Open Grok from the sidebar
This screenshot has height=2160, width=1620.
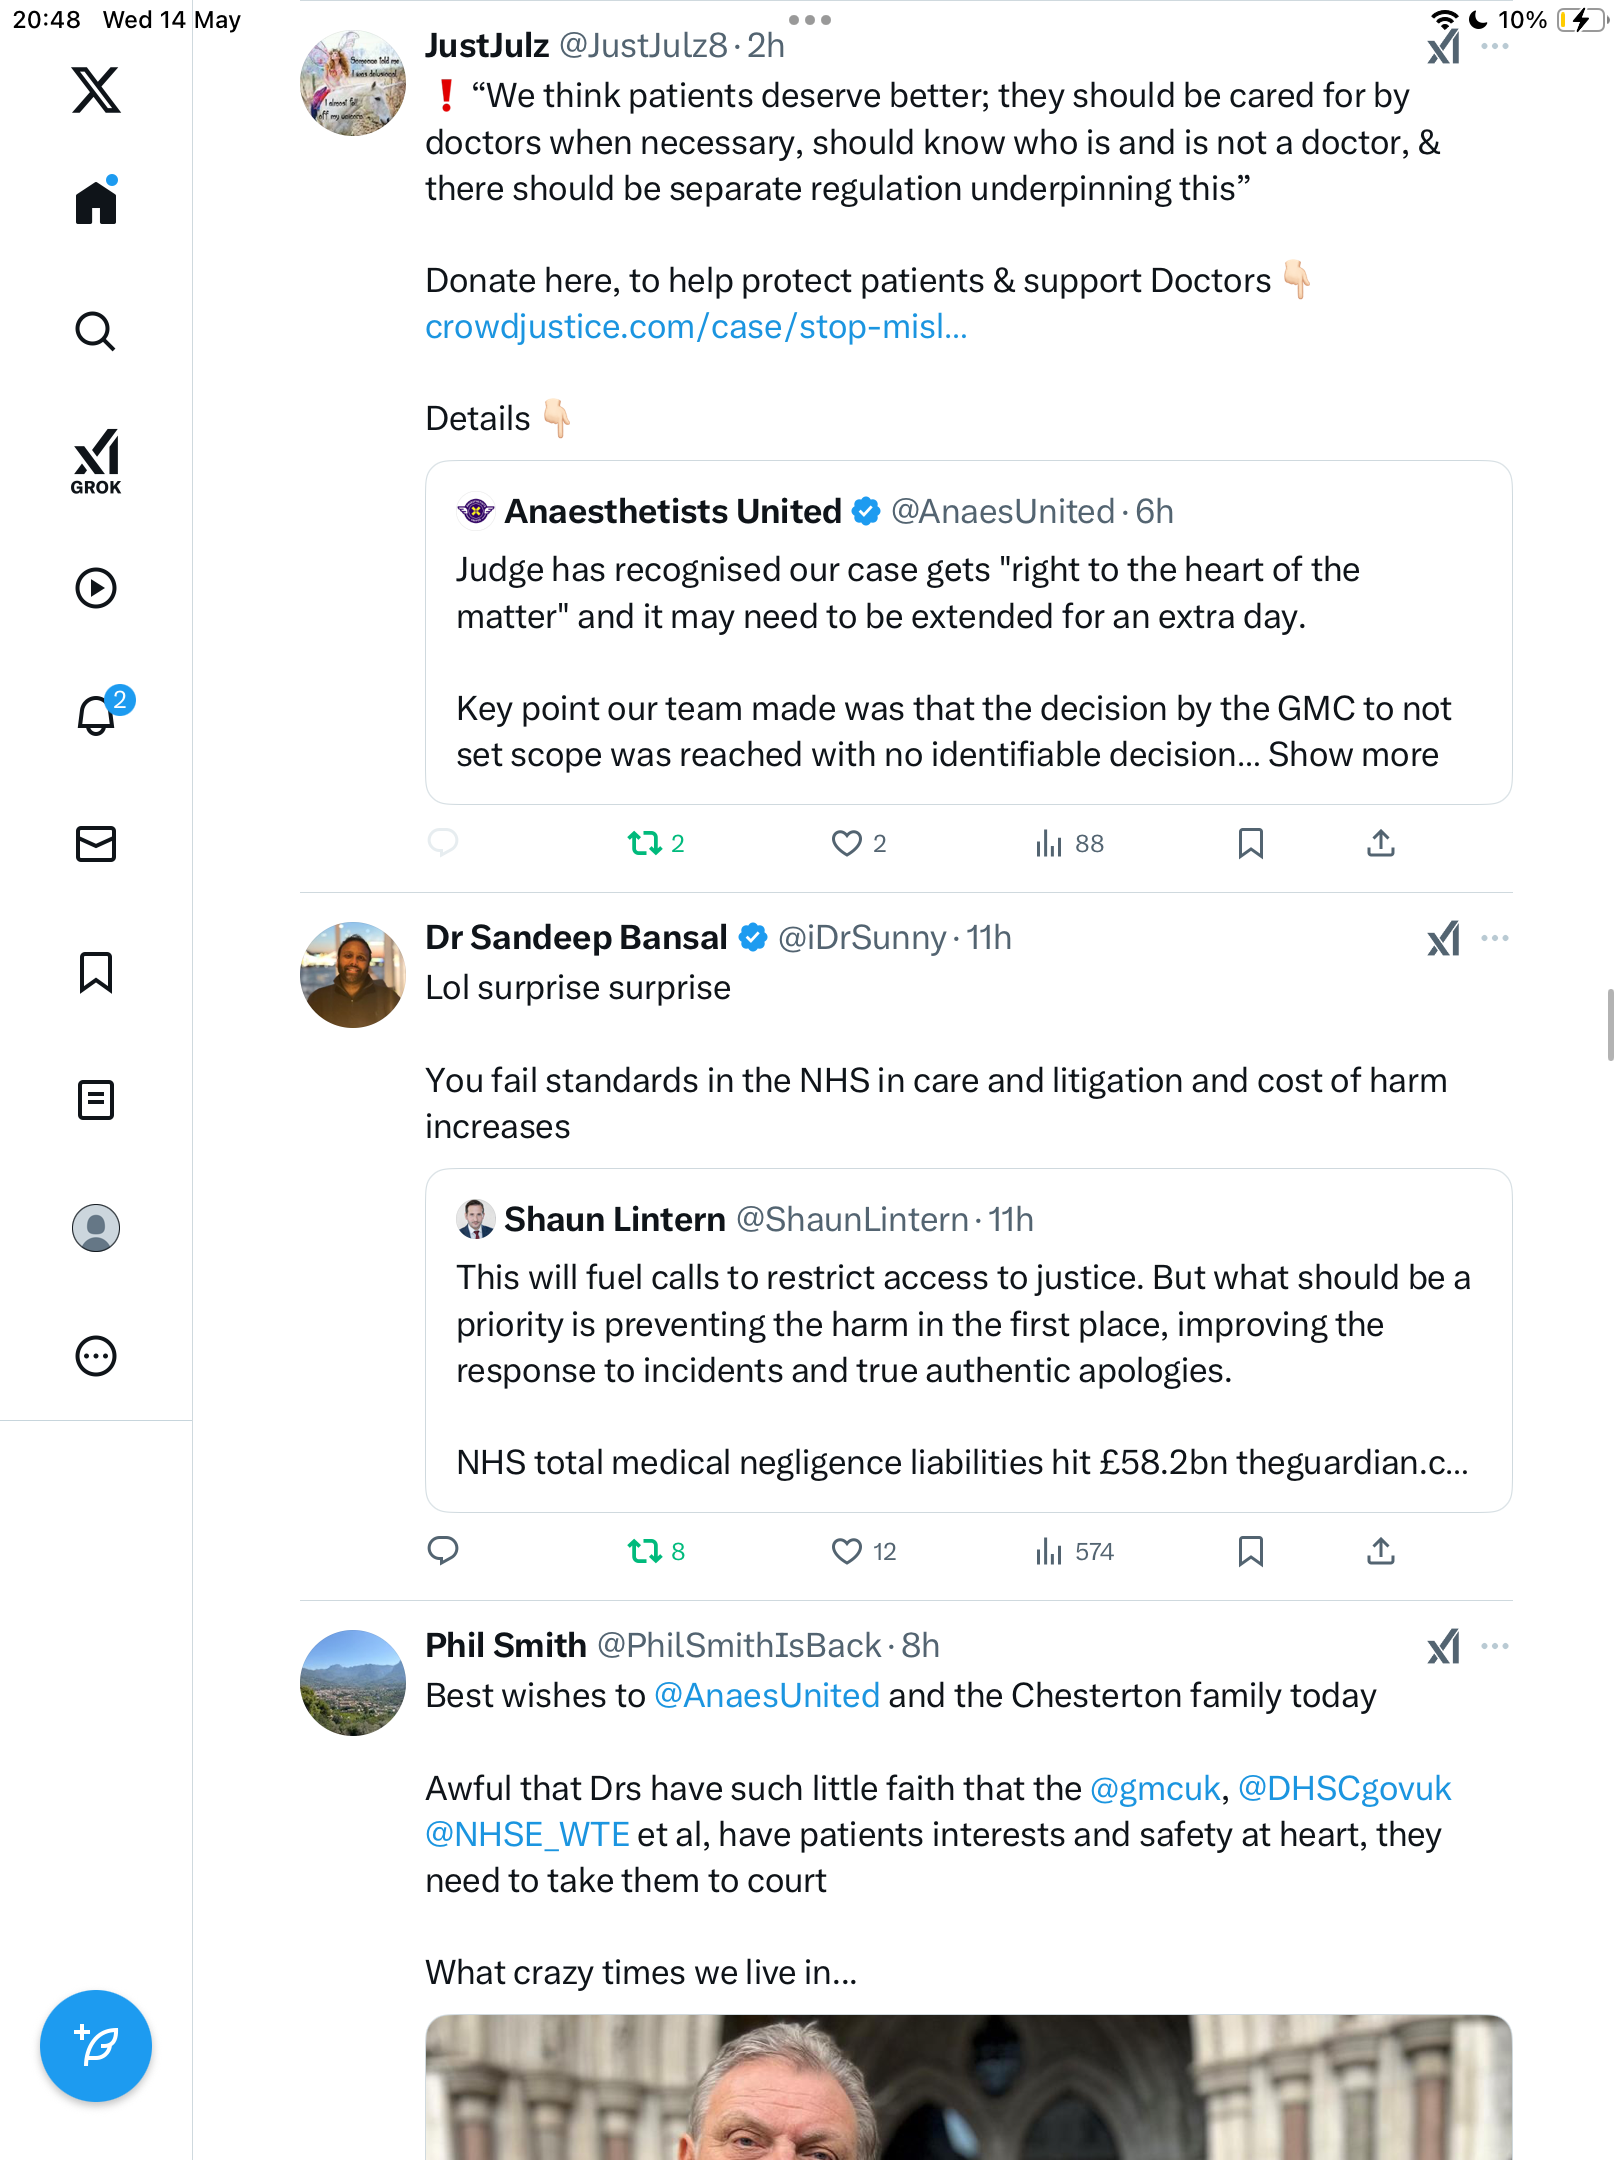[x=96, y=462]
